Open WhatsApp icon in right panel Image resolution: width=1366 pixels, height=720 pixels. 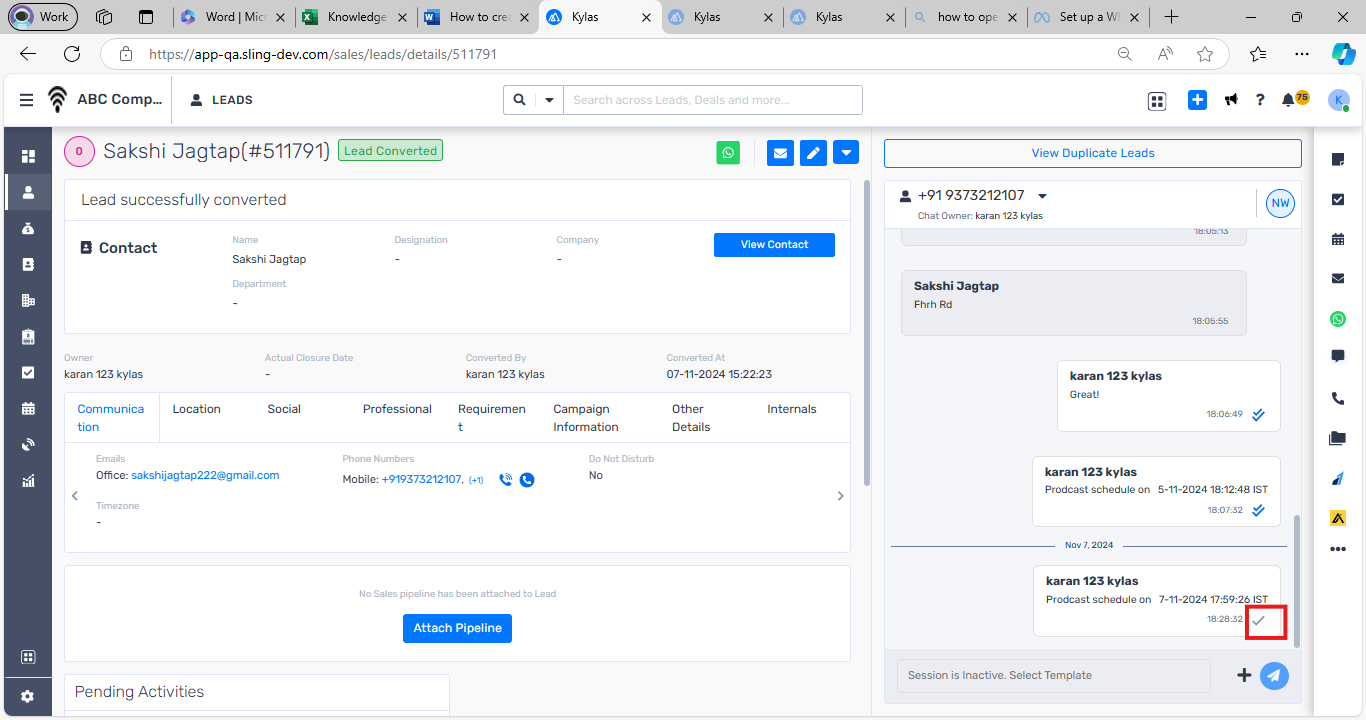click(x=1338, y=319)
